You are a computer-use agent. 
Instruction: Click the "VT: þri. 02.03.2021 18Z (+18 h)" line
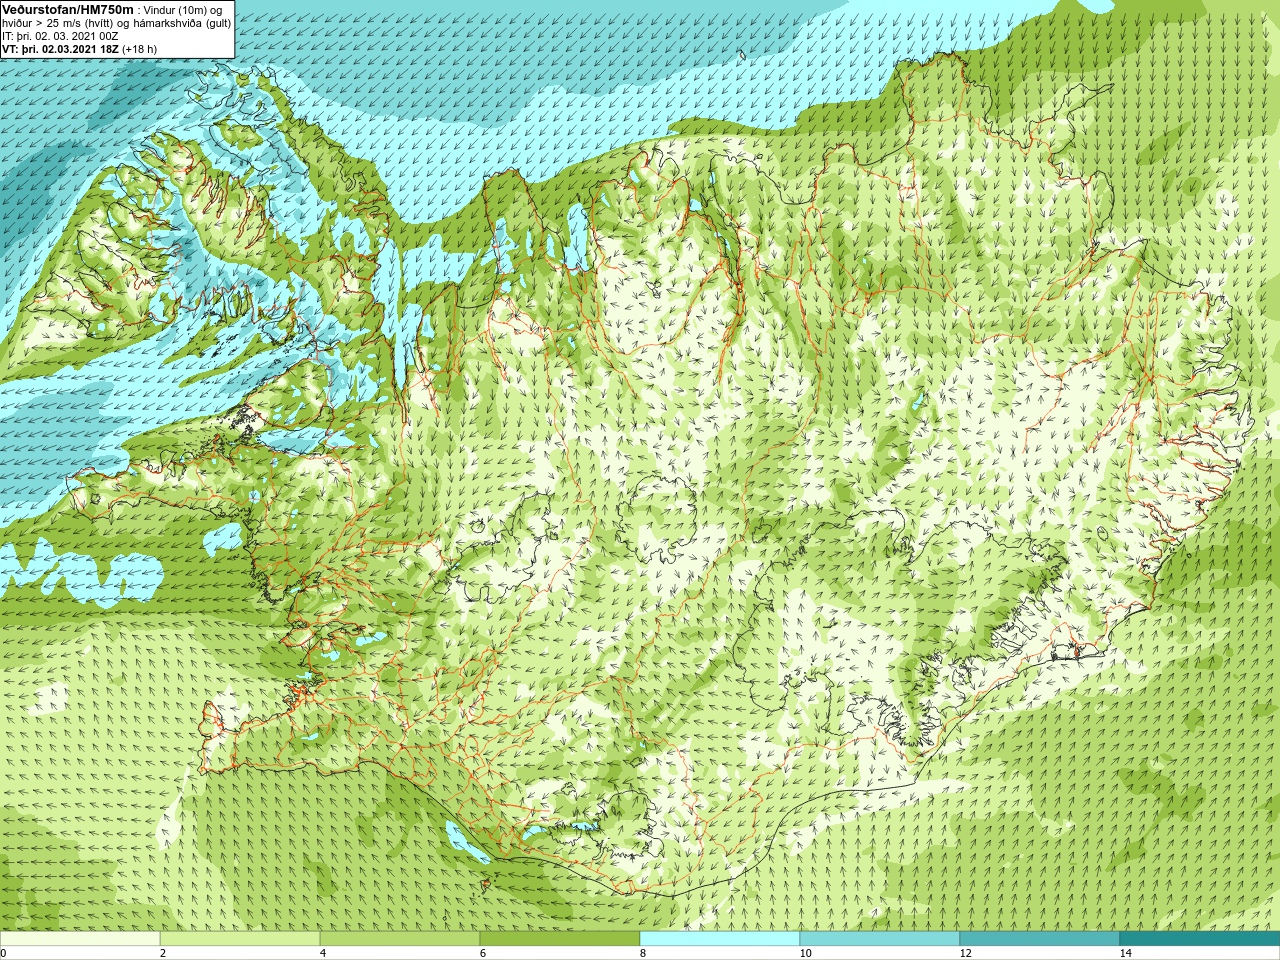click(79, 49)
